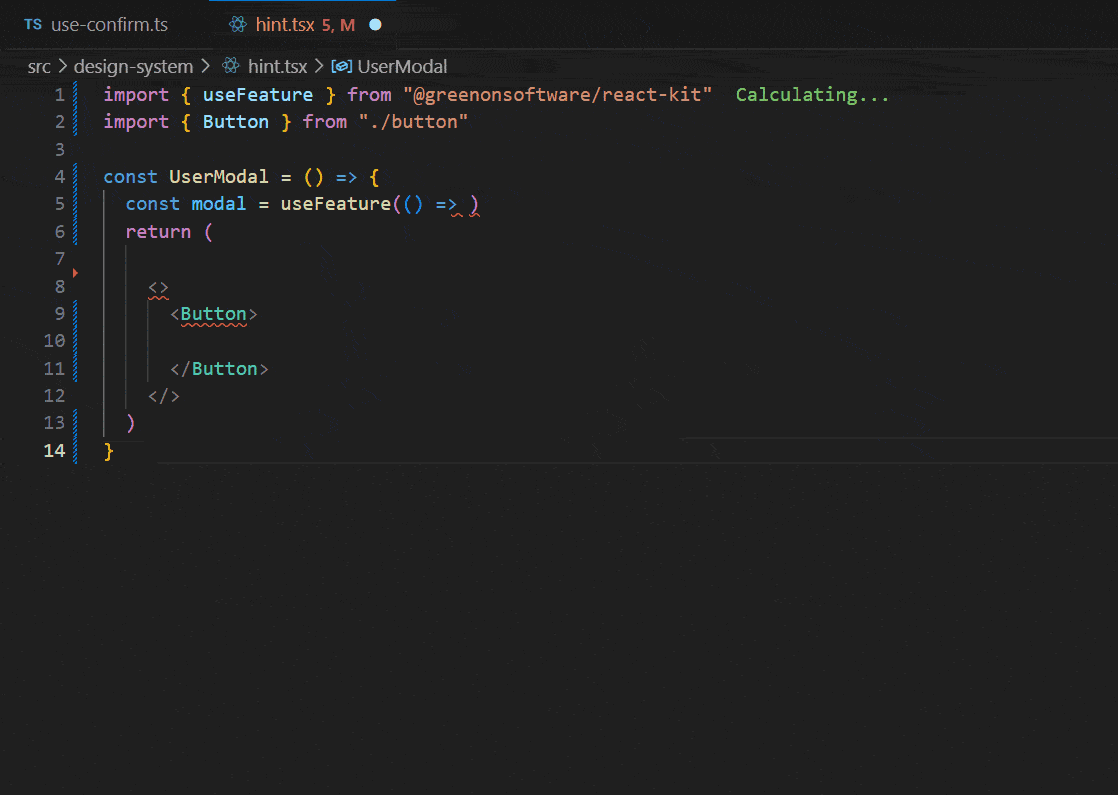The height and width of the screenshot is (795, 1118).
Task: Click the blue change bar beside line 4
Action: point(75,177)
